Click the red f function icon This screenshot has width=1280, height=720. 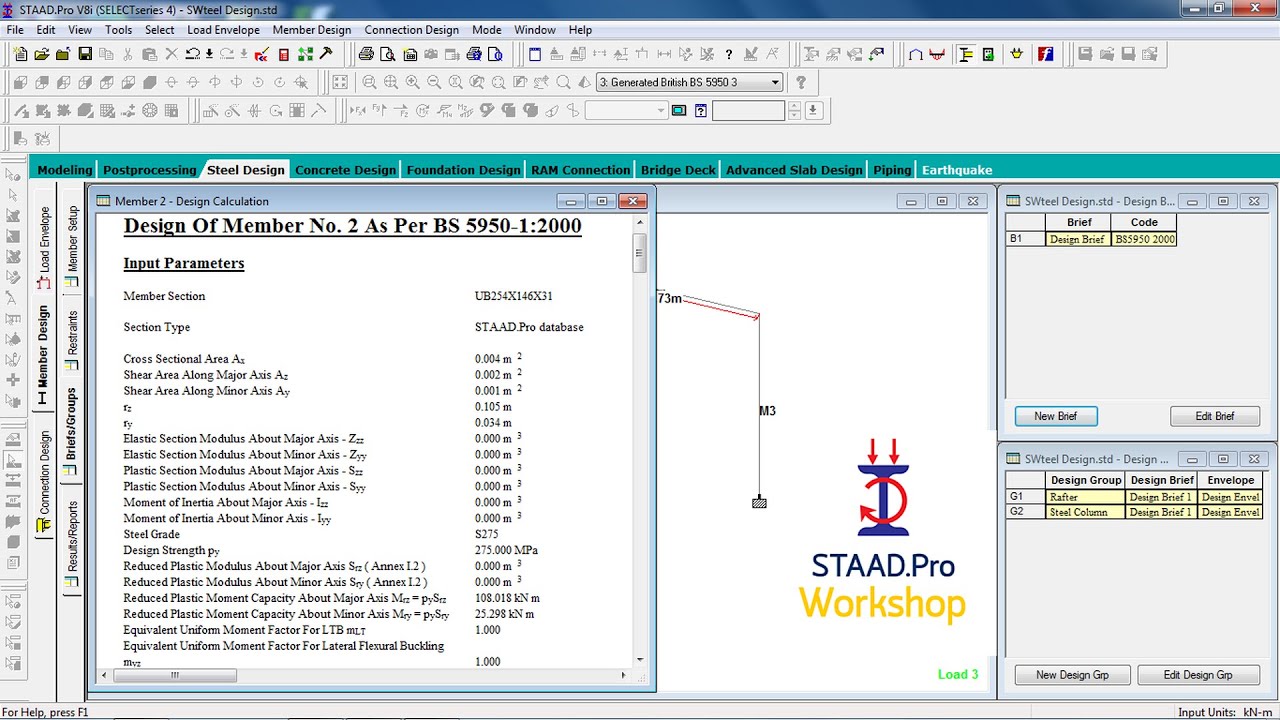click(1046, 54)
